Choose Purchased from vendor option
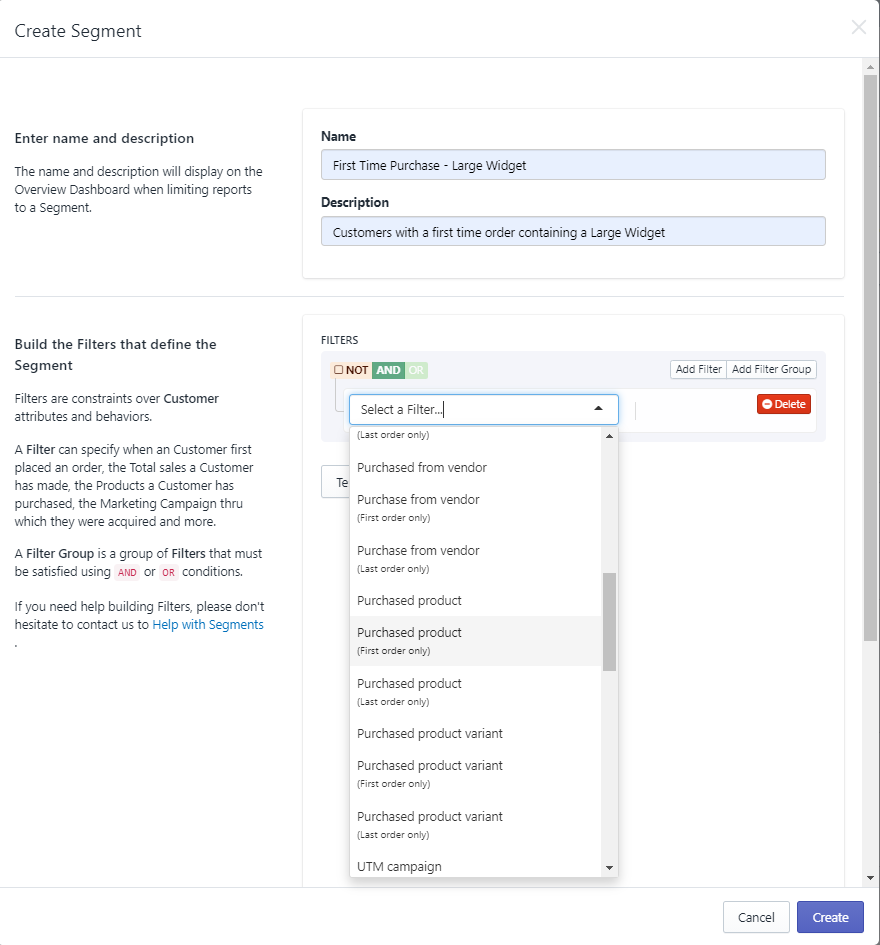The image size is (880, 945). 476,468
